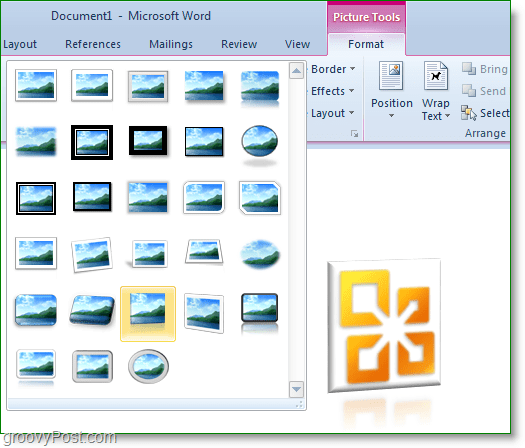Pick the soft edge oval style
525x448 pixels.
(260, 254)
